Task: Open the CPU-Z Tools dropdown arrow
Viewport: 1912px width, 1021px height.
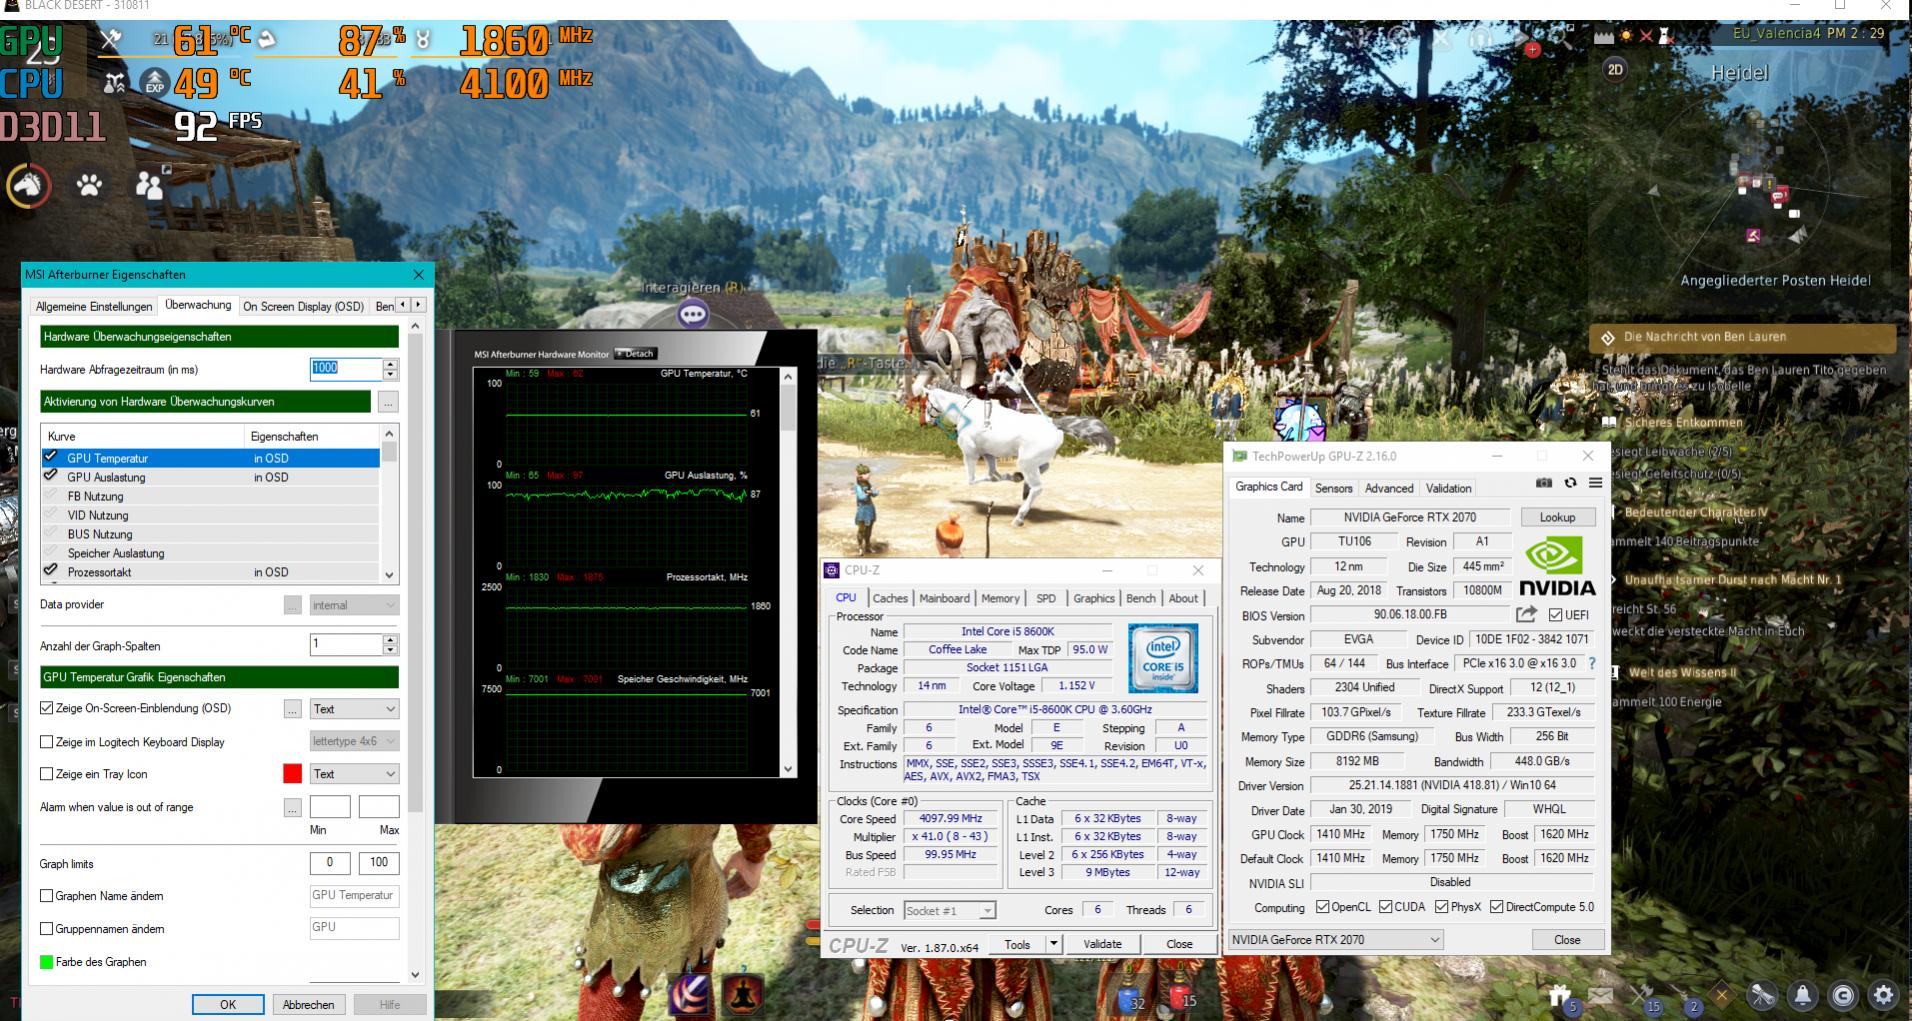Action: tap(1053, 944)
